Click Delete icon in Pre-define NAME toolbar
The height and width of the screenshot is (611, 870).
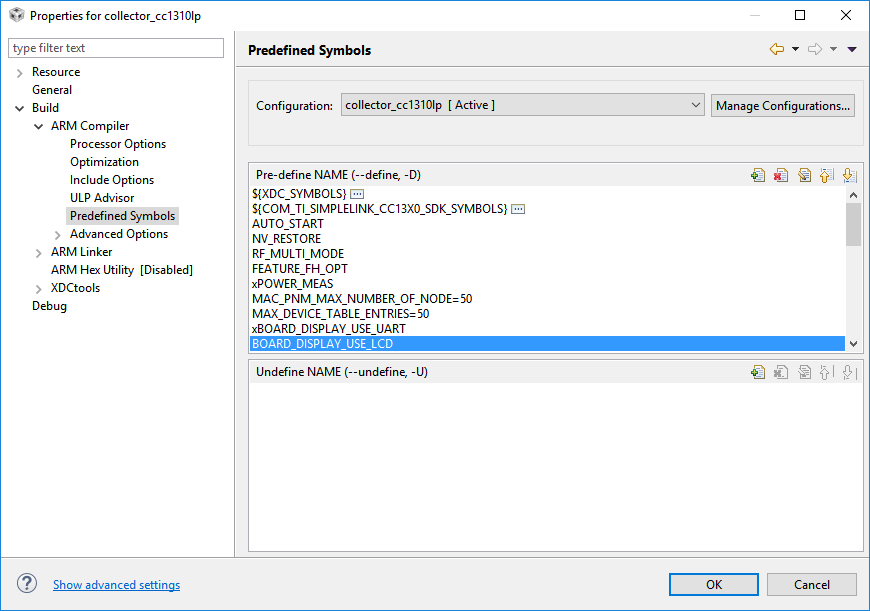click(781, 175)
